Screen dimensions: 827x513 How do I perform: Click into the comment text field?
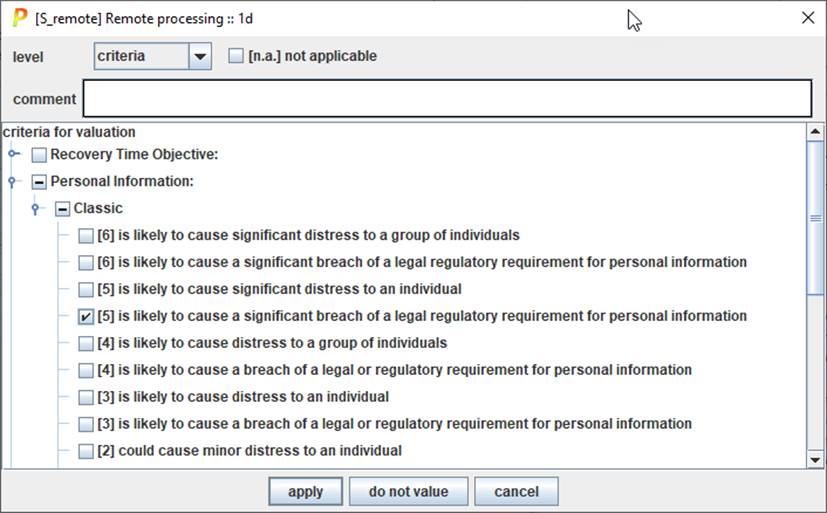coord(446,99)
